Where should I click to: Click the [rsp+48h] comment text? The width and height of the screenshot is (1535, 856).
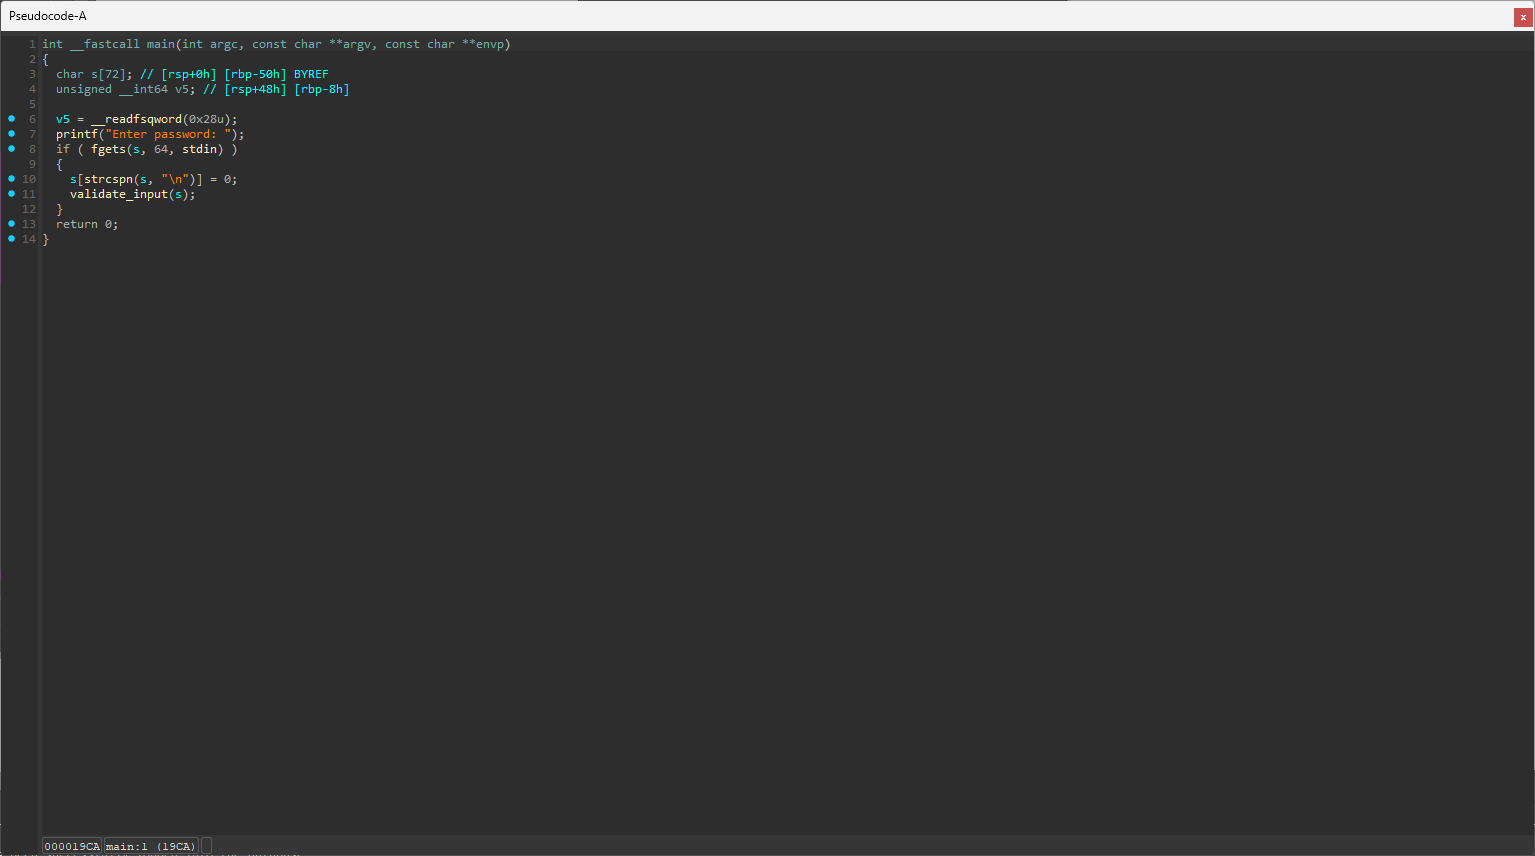click(255, 89)
